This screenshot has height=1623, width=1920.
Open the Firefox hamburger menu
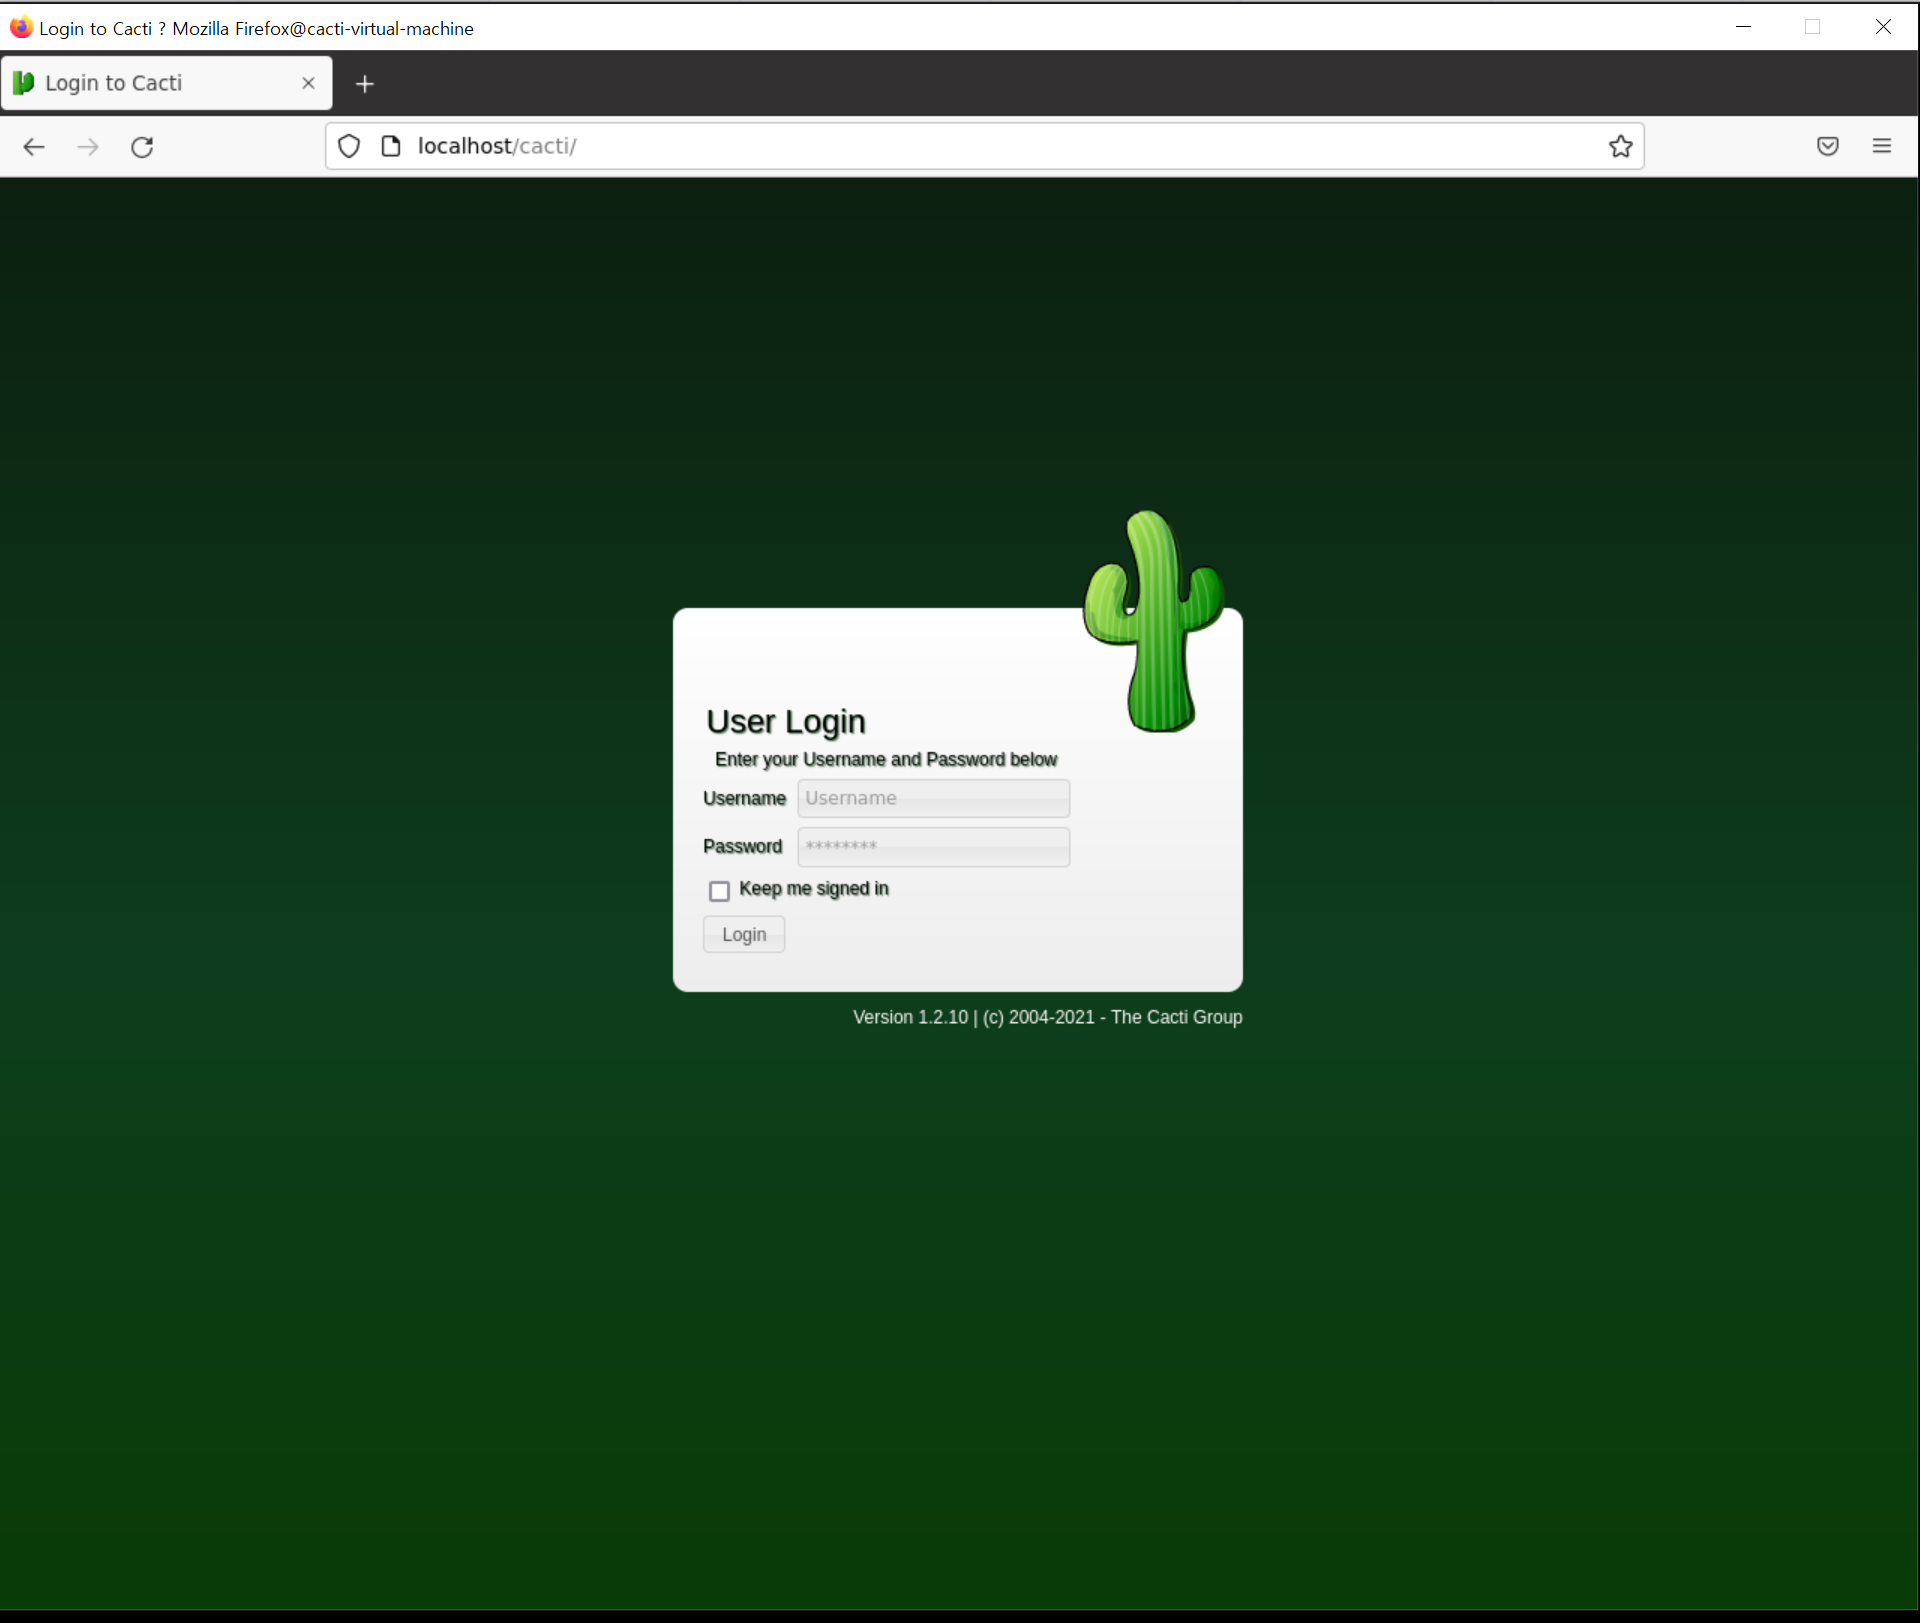pyautogui.click(x=1881, y=146)
